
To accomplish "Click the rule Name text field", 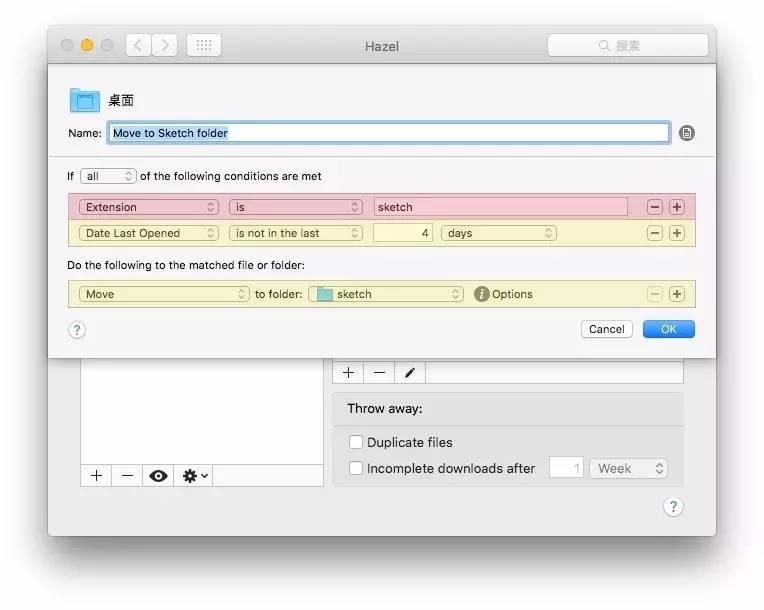I will (388, 133).
